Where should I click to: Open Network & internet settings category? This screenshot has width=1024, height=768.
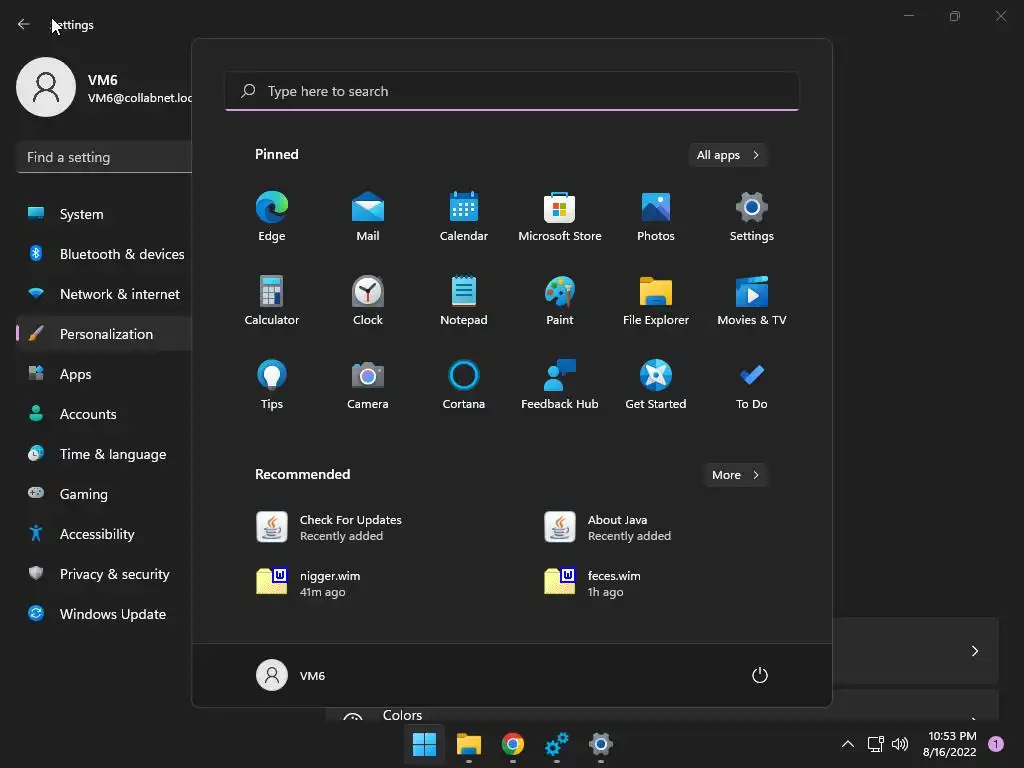coord(104,294)
